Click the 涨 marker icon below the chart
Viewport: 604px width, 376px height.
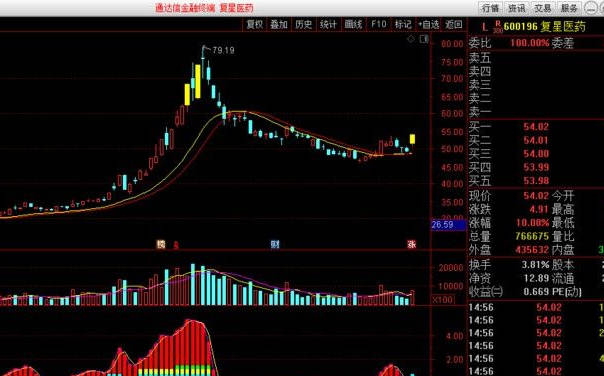point(412,244)
